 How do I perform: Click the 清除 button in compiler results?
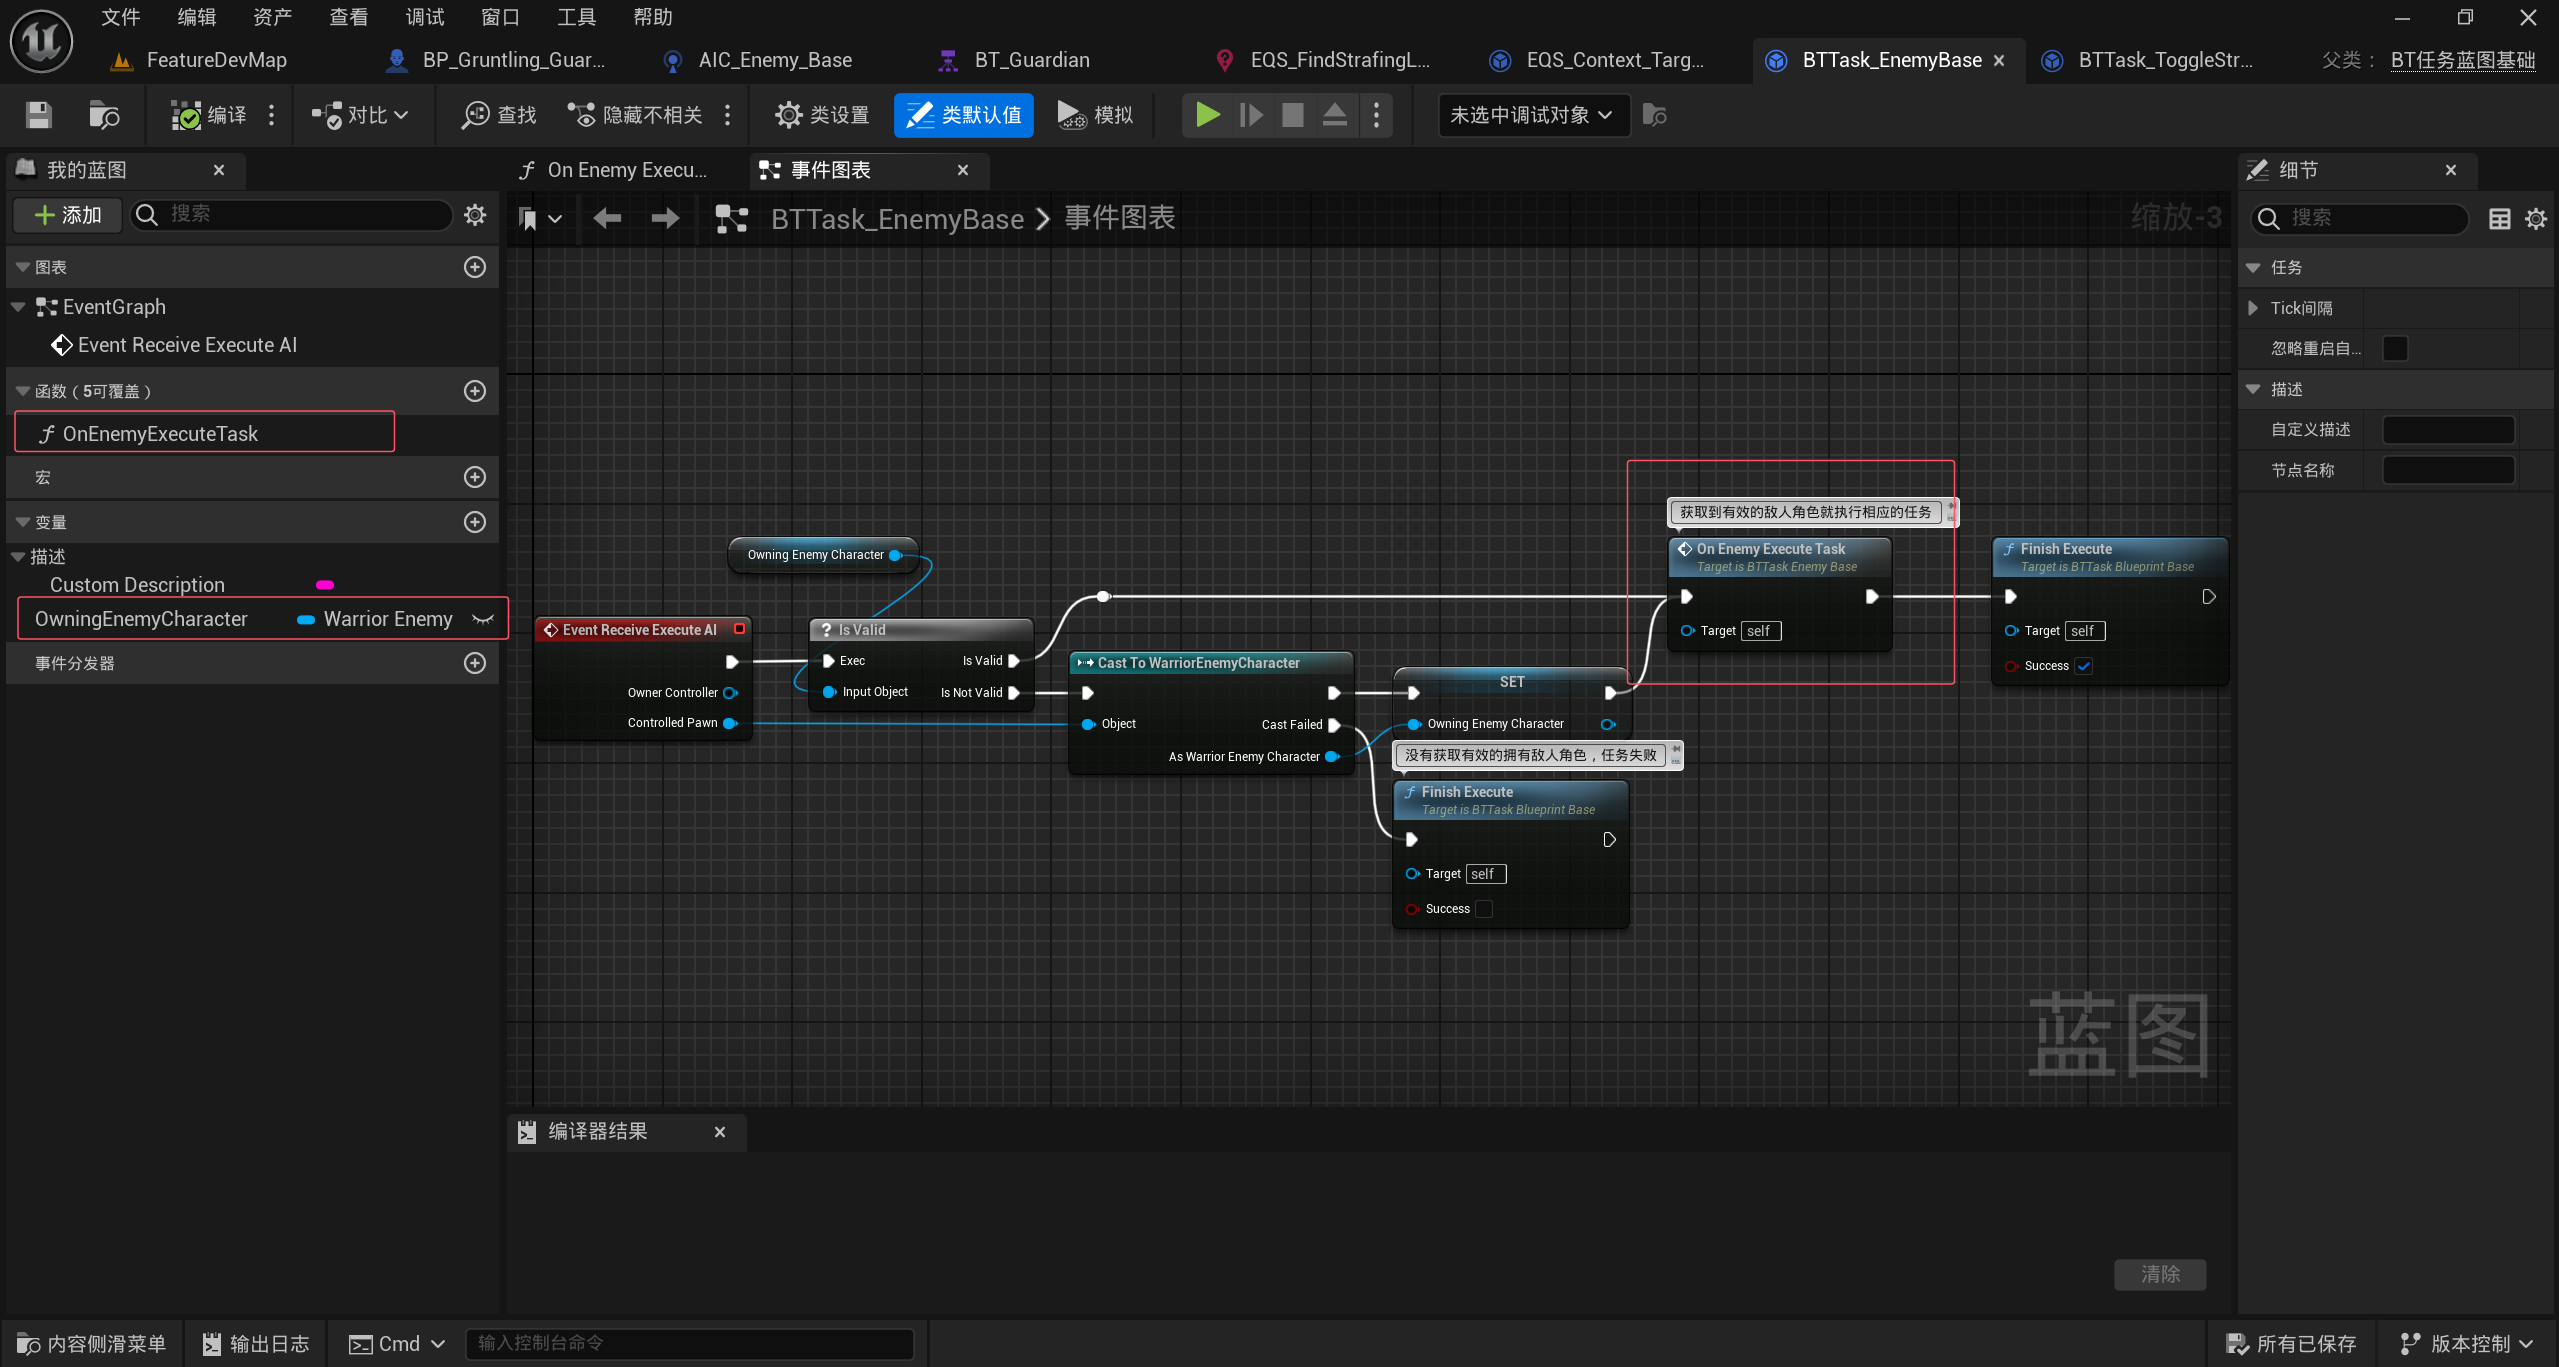point(2159,1274)
